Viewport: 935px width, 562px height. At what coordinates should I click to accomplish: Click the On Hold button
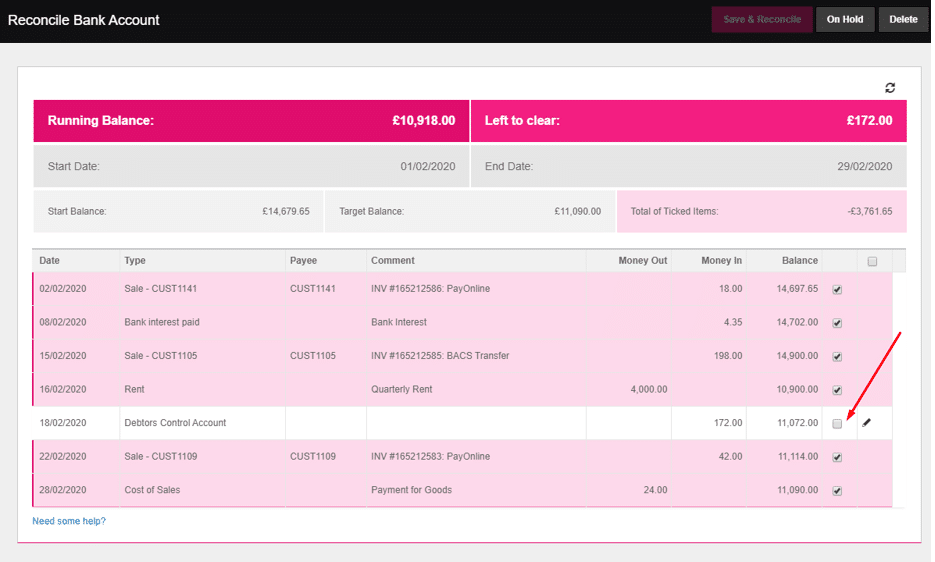point(845,19)
